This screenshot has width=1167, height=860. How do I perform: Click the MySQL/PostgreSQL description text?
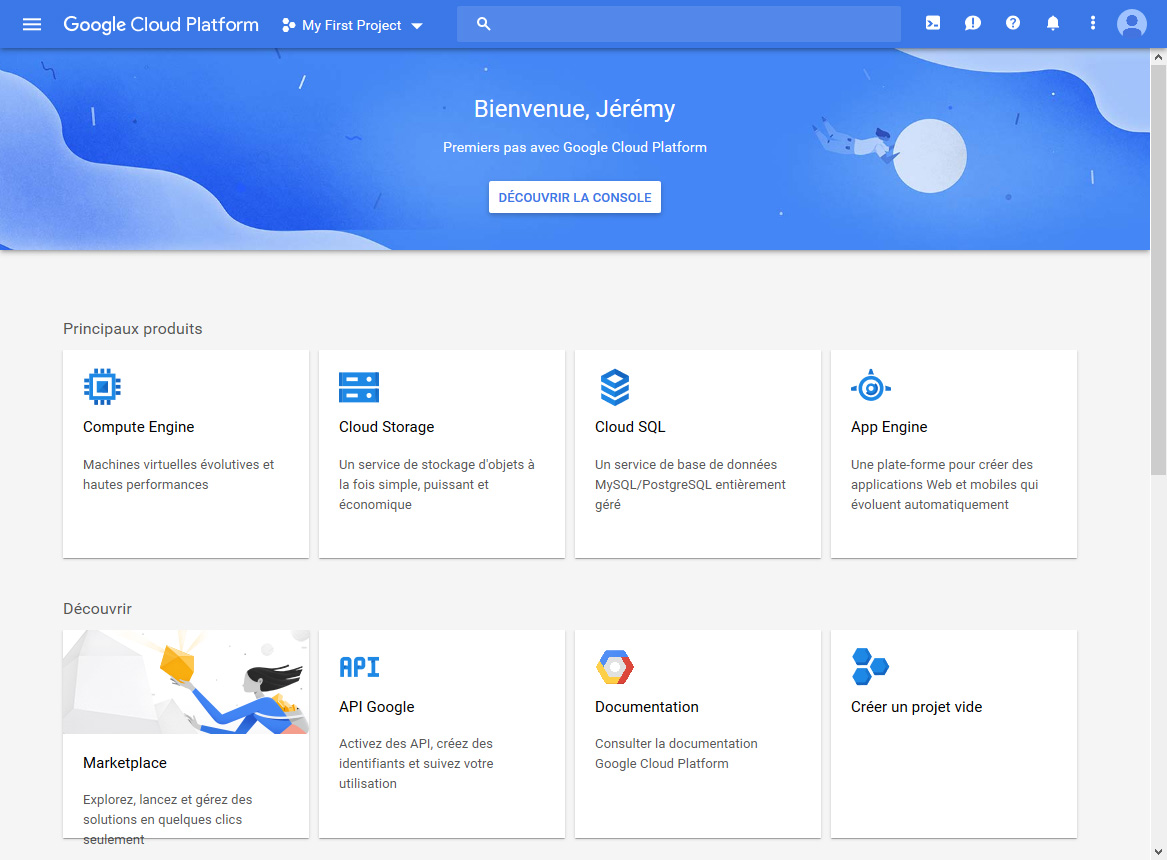coord(690,484)
